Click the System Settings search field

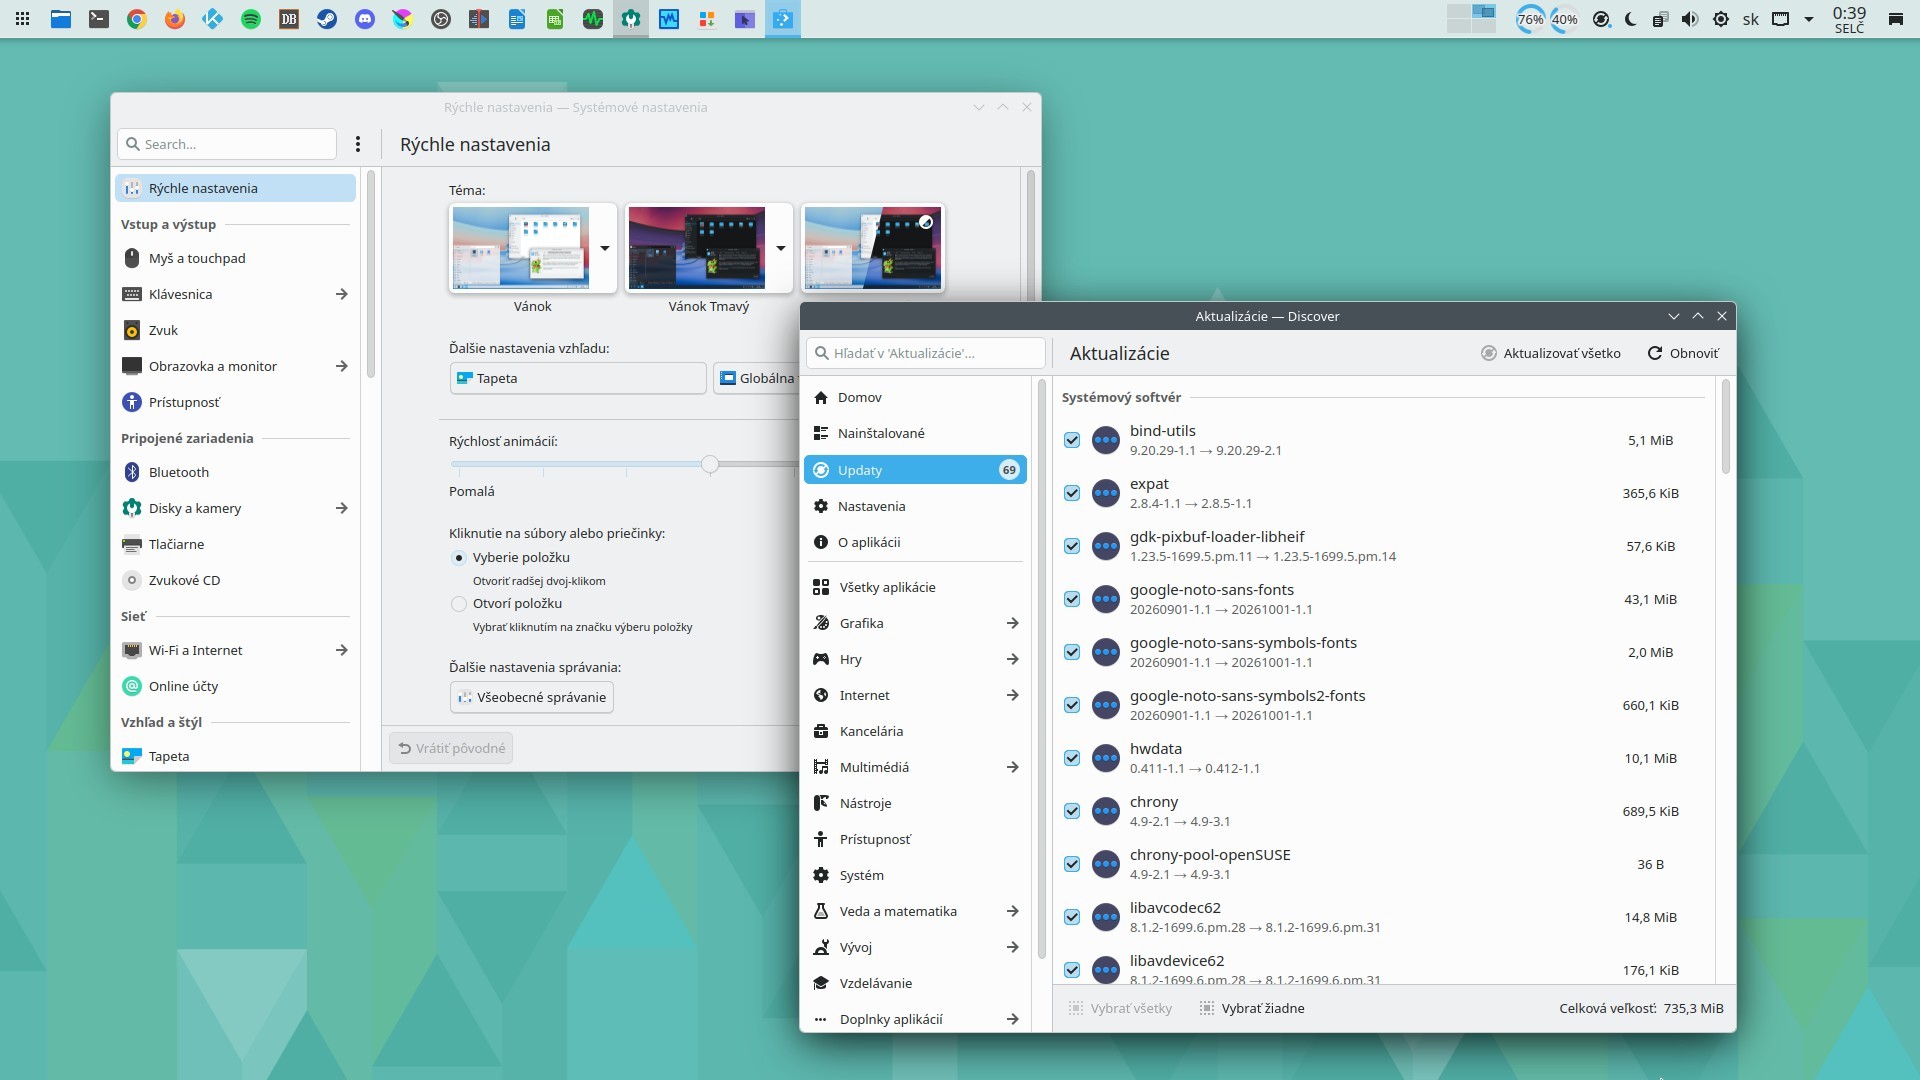227,144
